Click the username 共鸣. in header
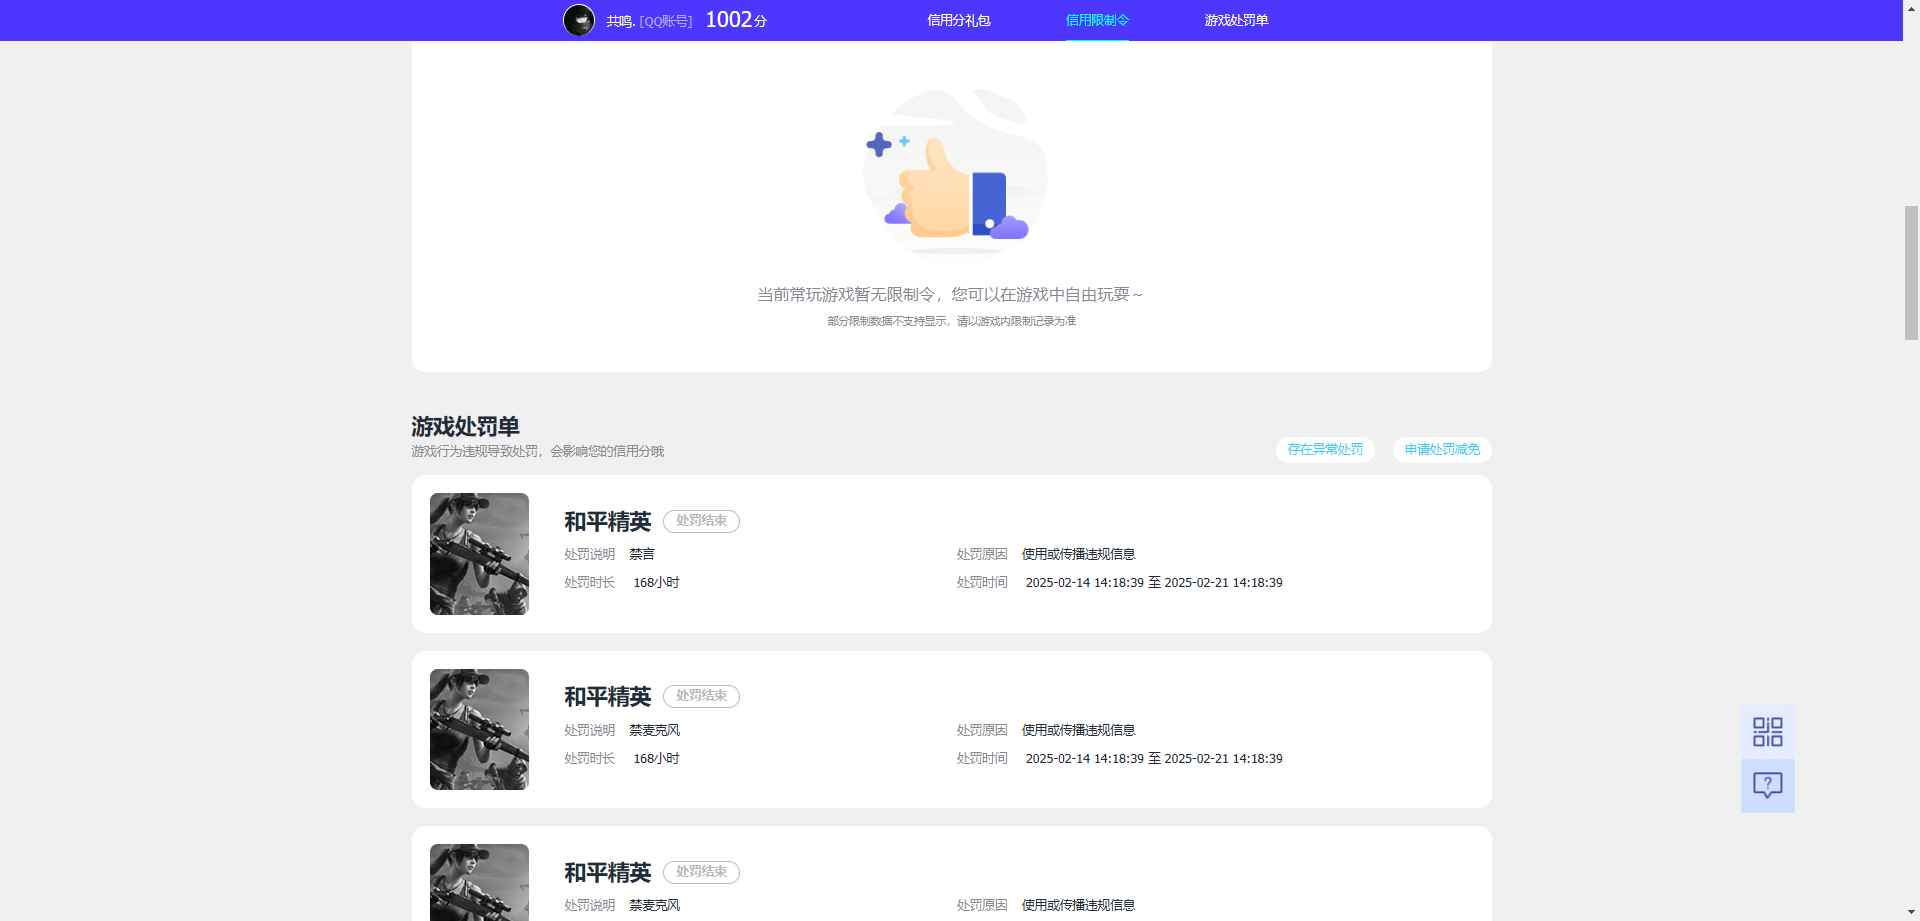Screen dimensions: 1920x921 pyautogui.click(x=620, y=21)
